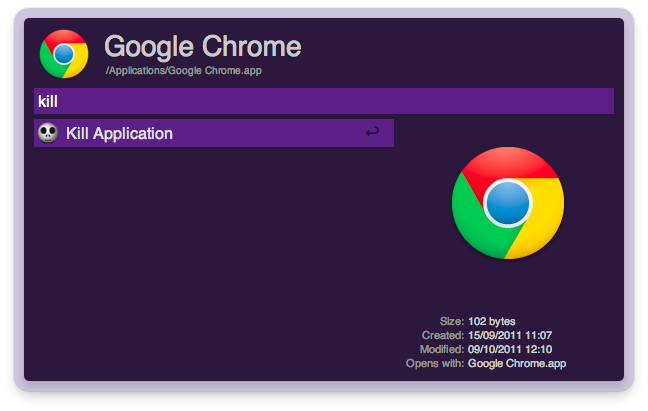Click the large Chrome preview icon

click(x=508, y=203)
